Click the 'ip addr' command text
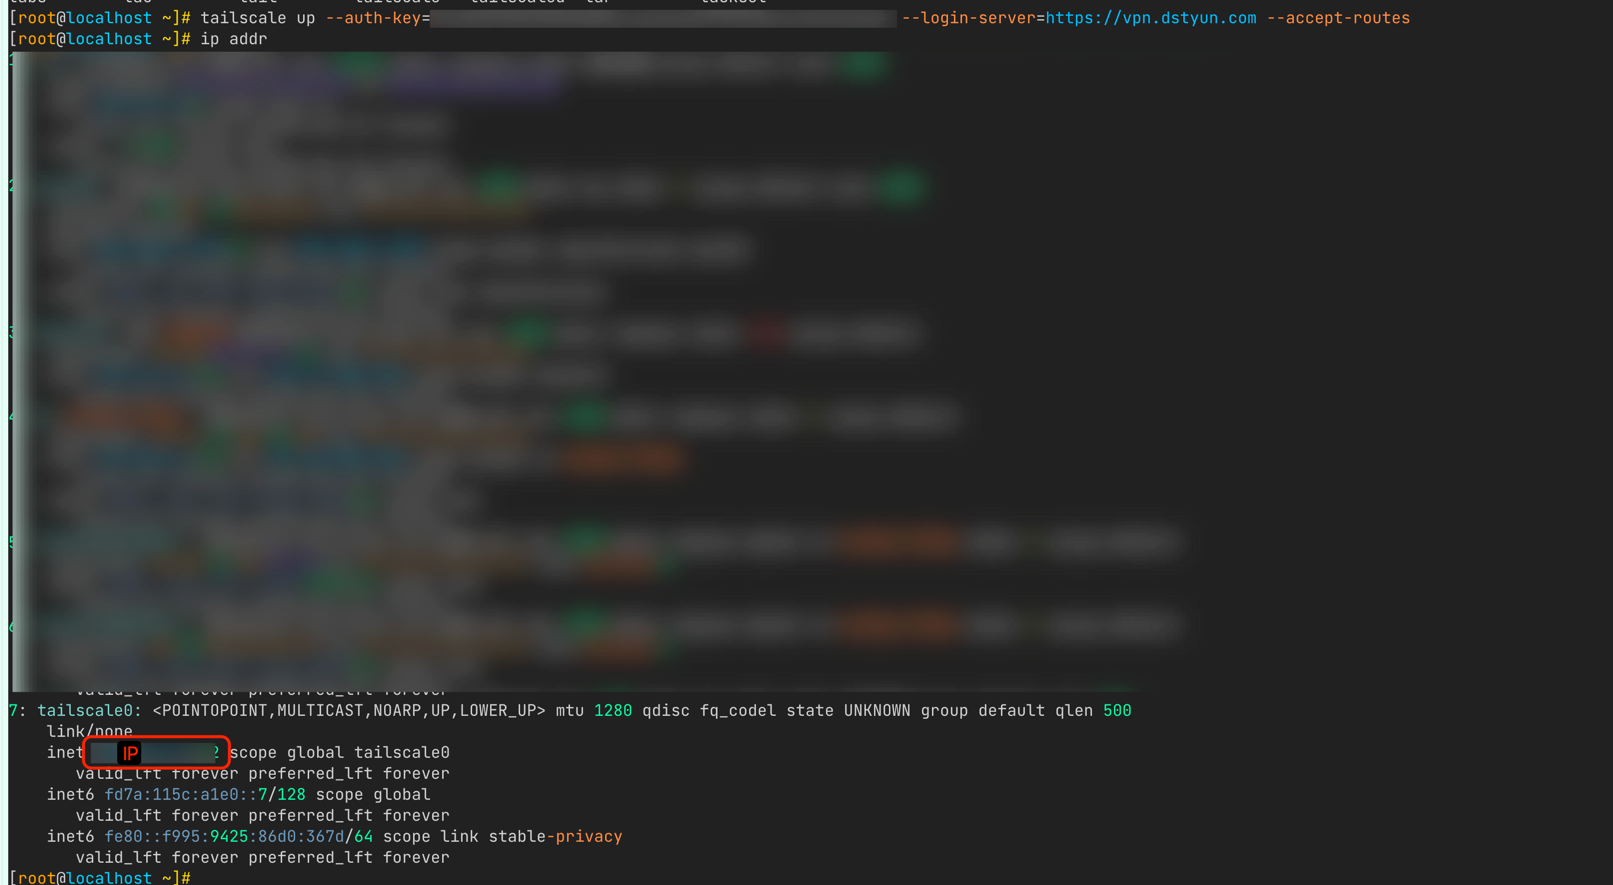 [233, 39]
